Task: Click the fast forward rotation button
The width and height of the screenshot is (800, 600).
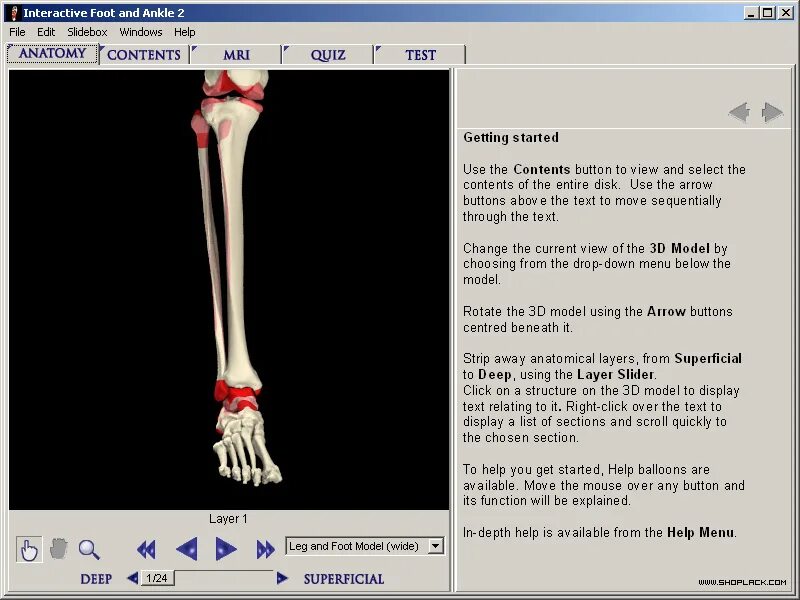Action: (266, 549)
